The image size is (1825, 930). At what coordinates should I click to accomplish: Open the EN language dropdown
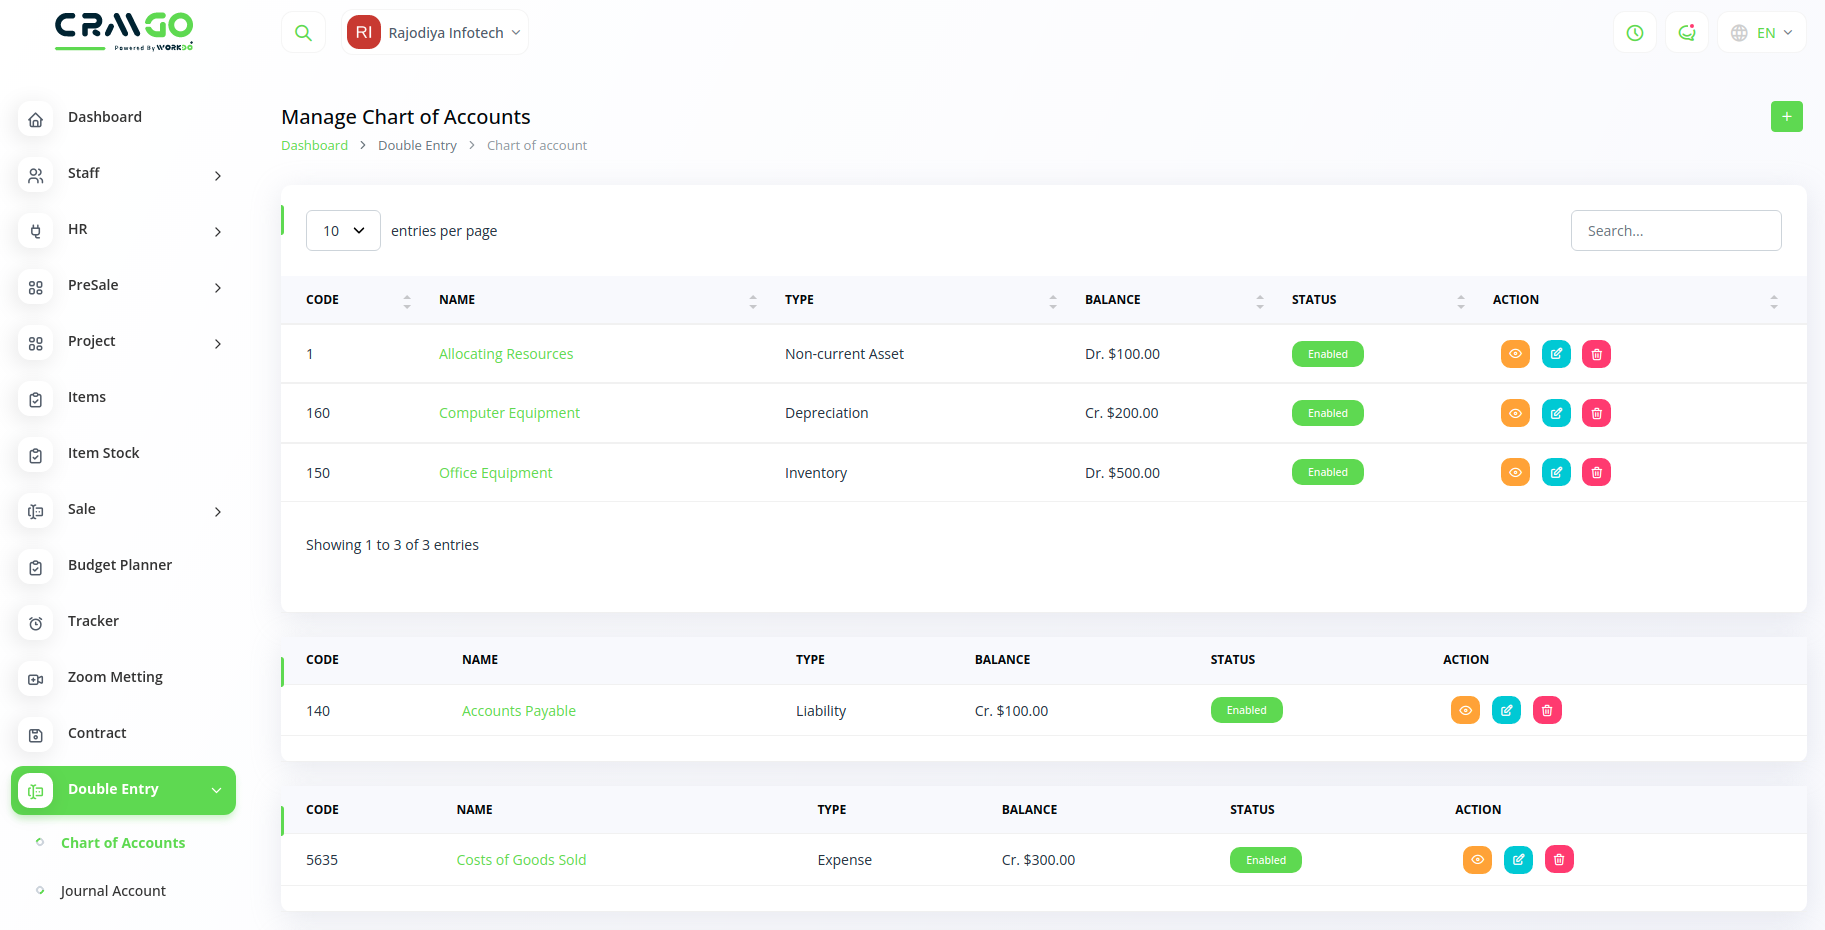click(1762, 33)
